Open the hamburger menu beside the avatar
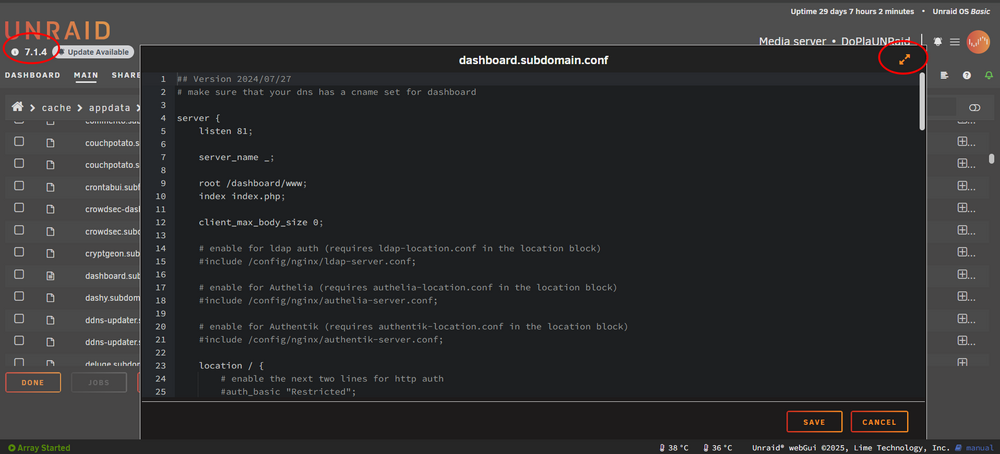The width and height of the screenshot is (1000, 454). [955, 41]
